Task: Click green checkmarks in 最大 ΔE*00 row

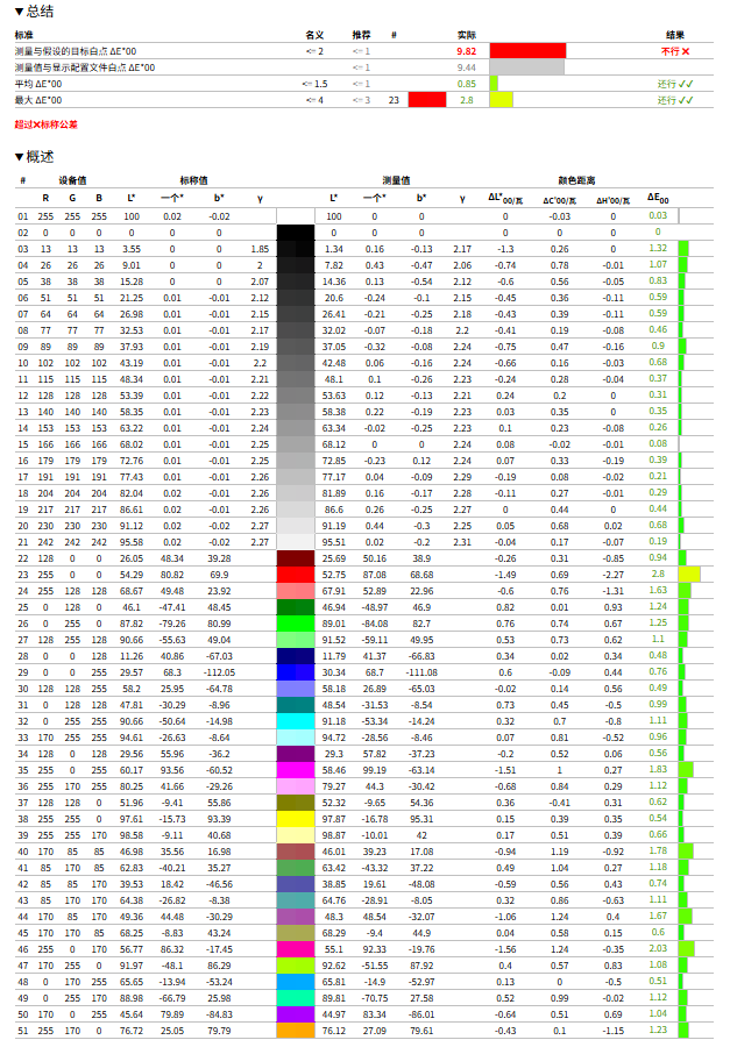Action: (685, 100)
